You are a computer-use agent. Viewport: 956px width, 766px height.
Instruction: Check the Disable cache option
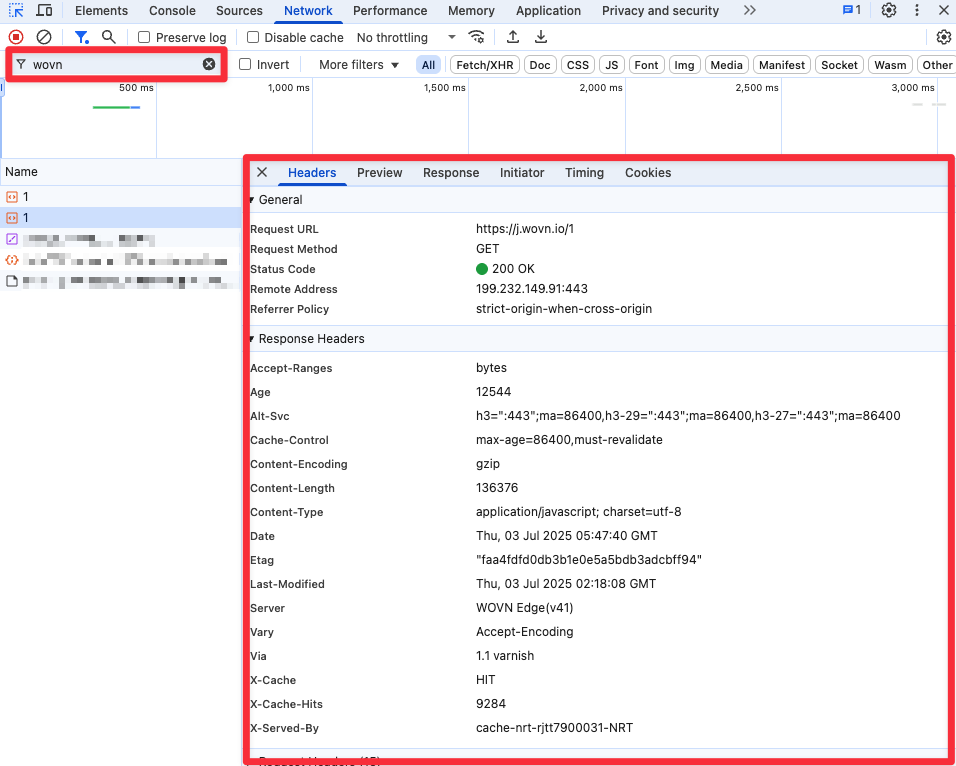[253, 38]
